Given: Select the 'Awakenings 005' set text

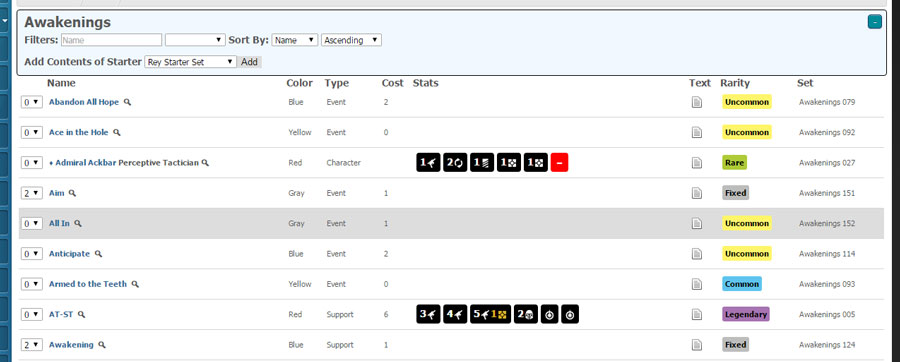Looking at the screenshot, I should coord(827,314).
